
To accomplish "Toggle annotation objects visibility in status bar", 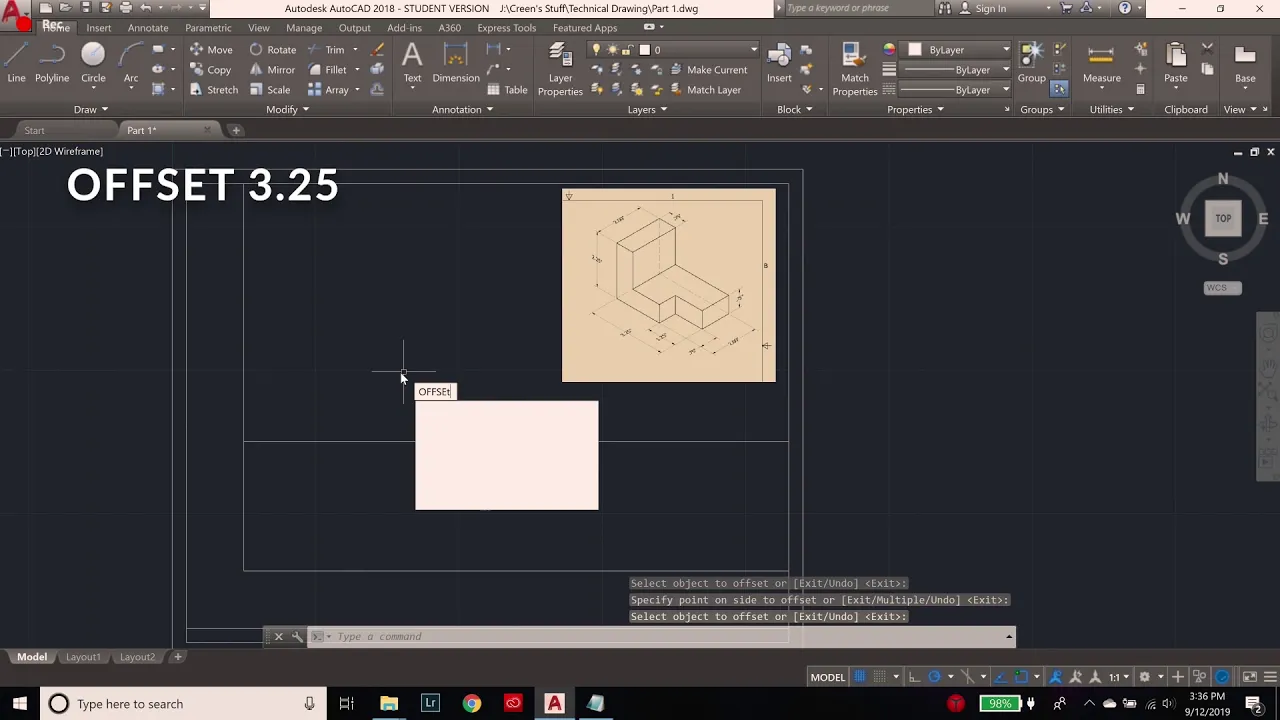I will click(1055, 677).
